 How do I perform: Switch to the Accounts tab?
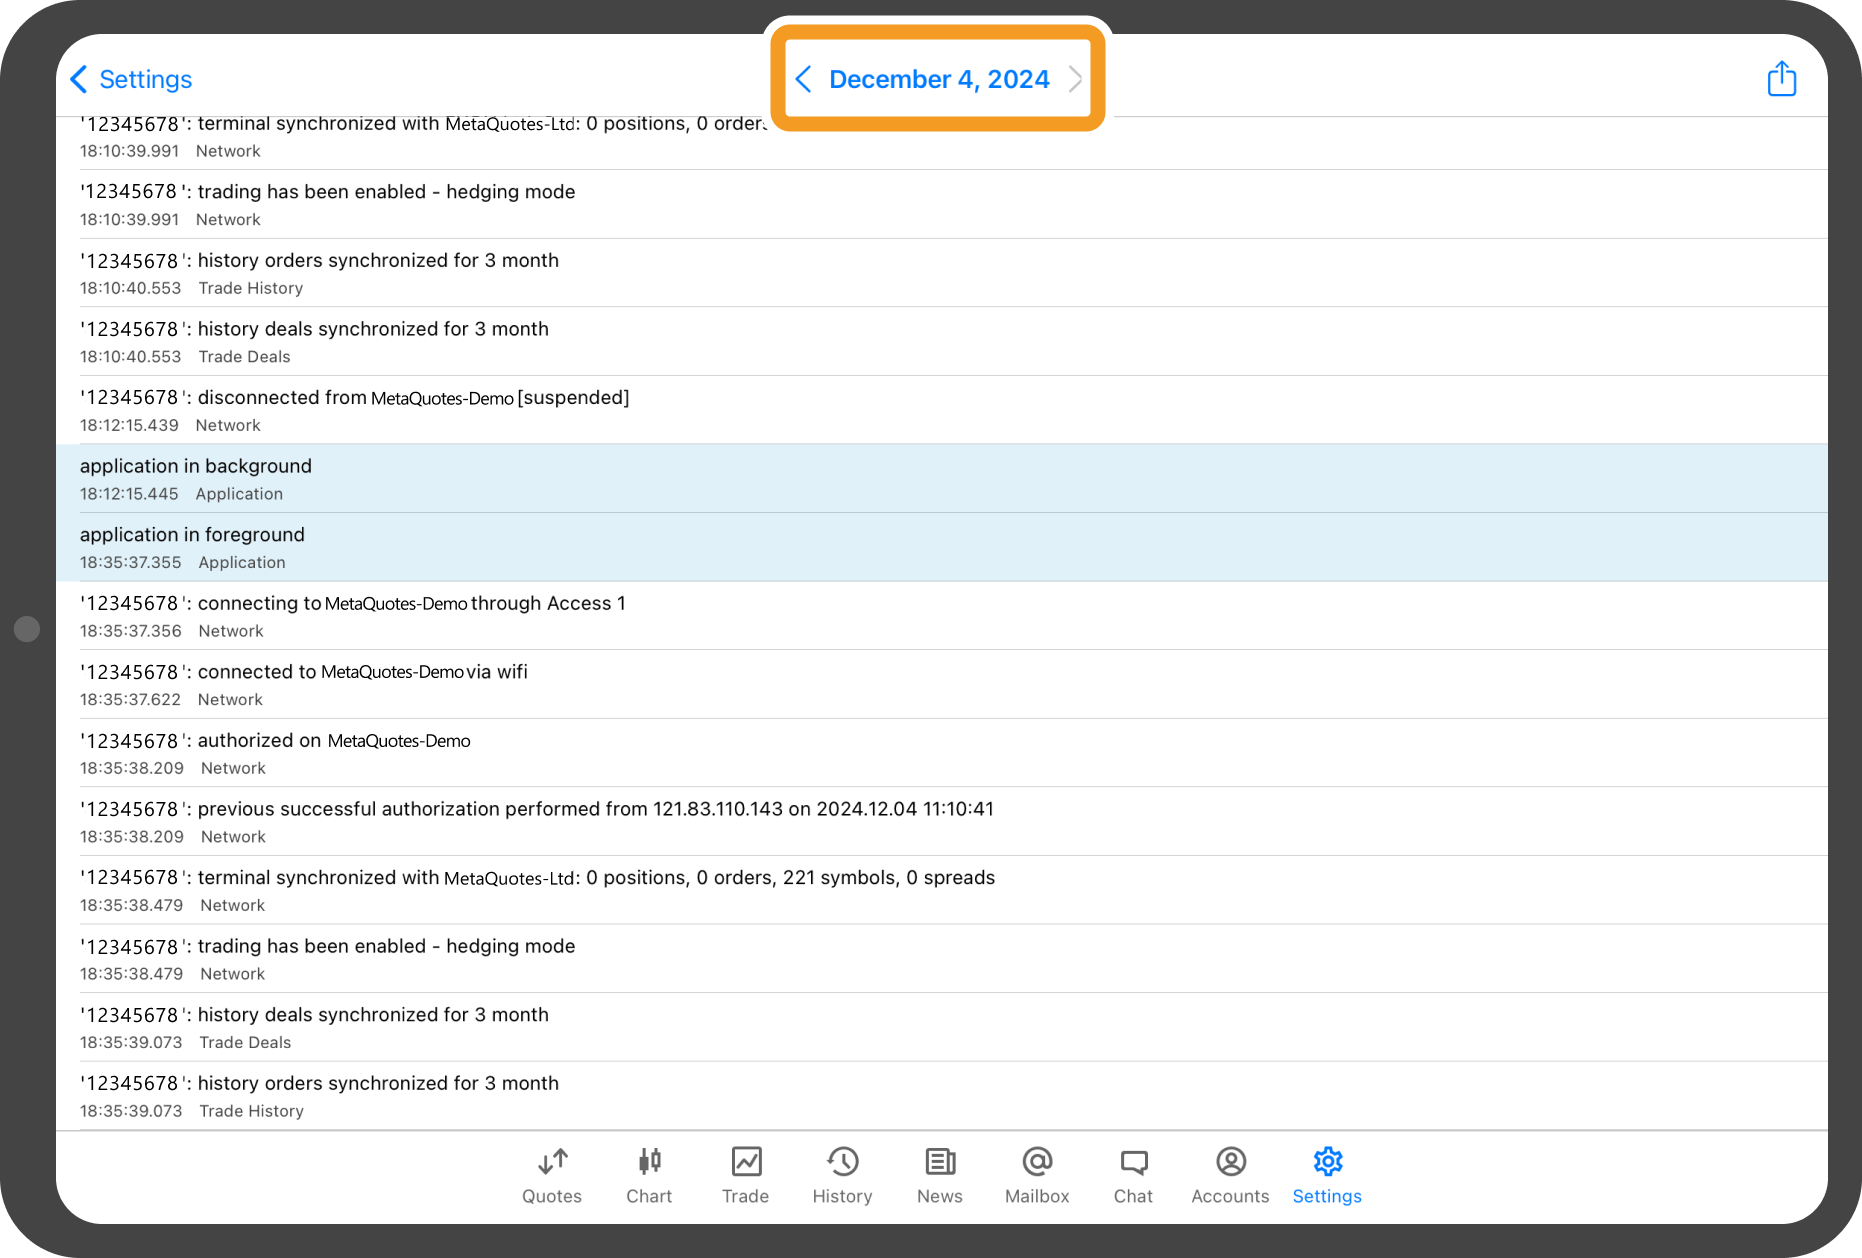(x=1230, y=1175)
